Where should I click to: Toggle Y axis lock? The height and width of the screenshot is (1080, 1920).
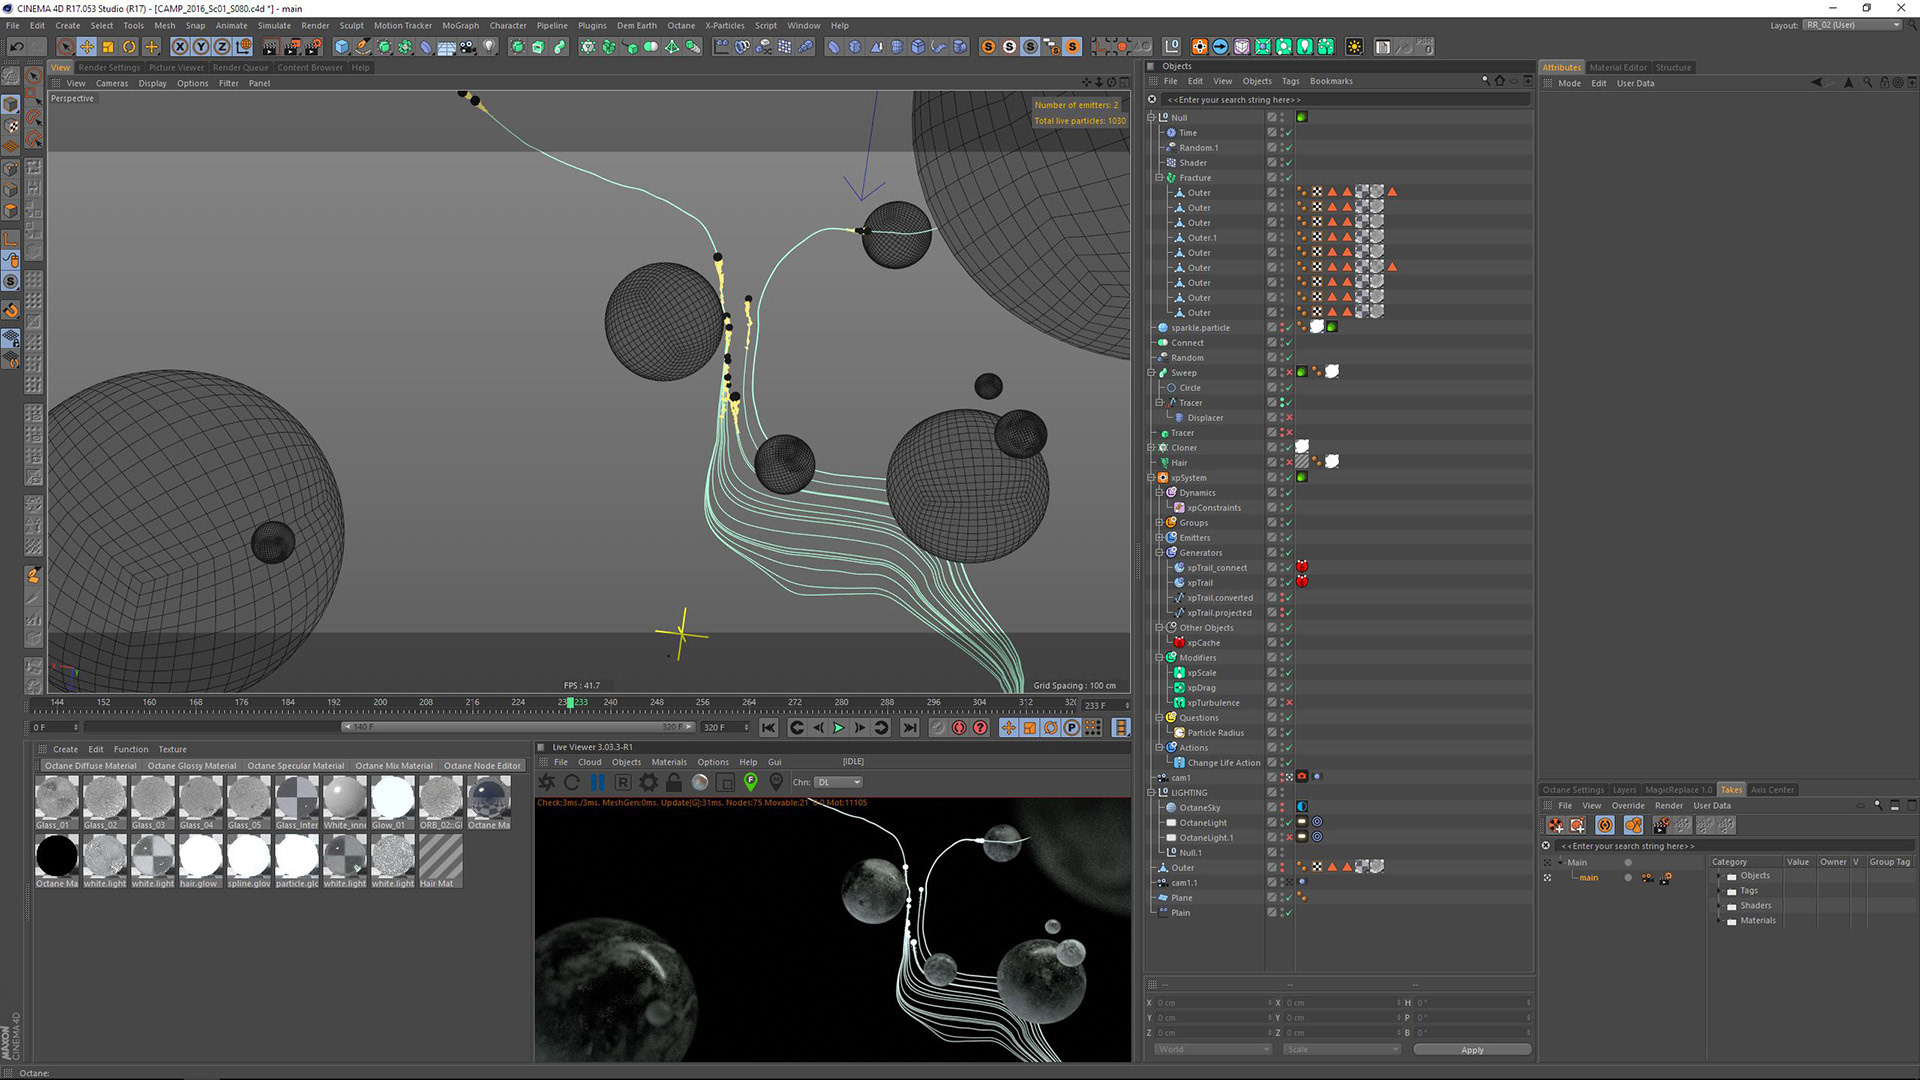pos(201,46)
